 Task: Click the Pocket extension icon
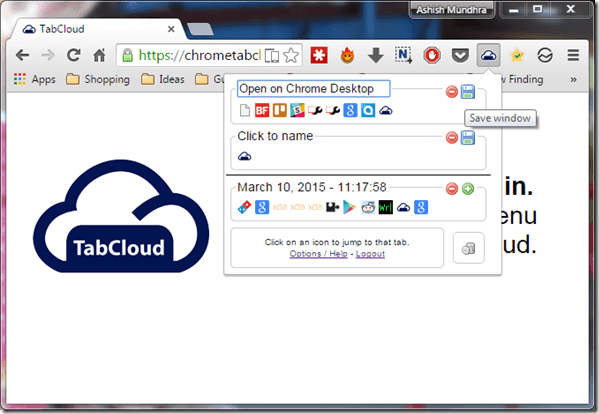click(x=460, y=56)
